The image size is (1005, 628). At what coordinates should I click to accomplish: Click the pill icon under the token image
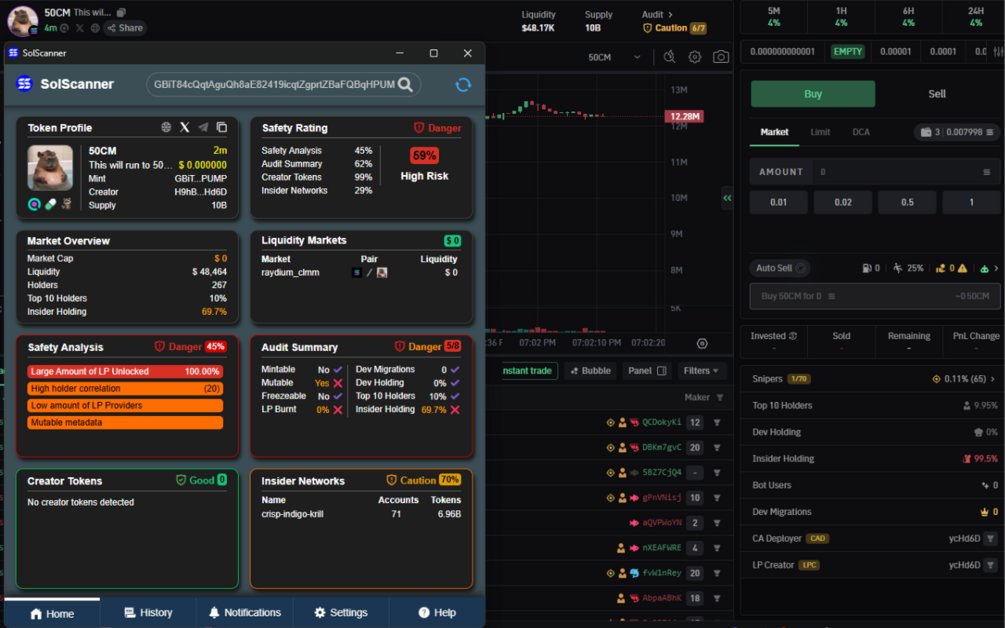click(x=50, y=204)
